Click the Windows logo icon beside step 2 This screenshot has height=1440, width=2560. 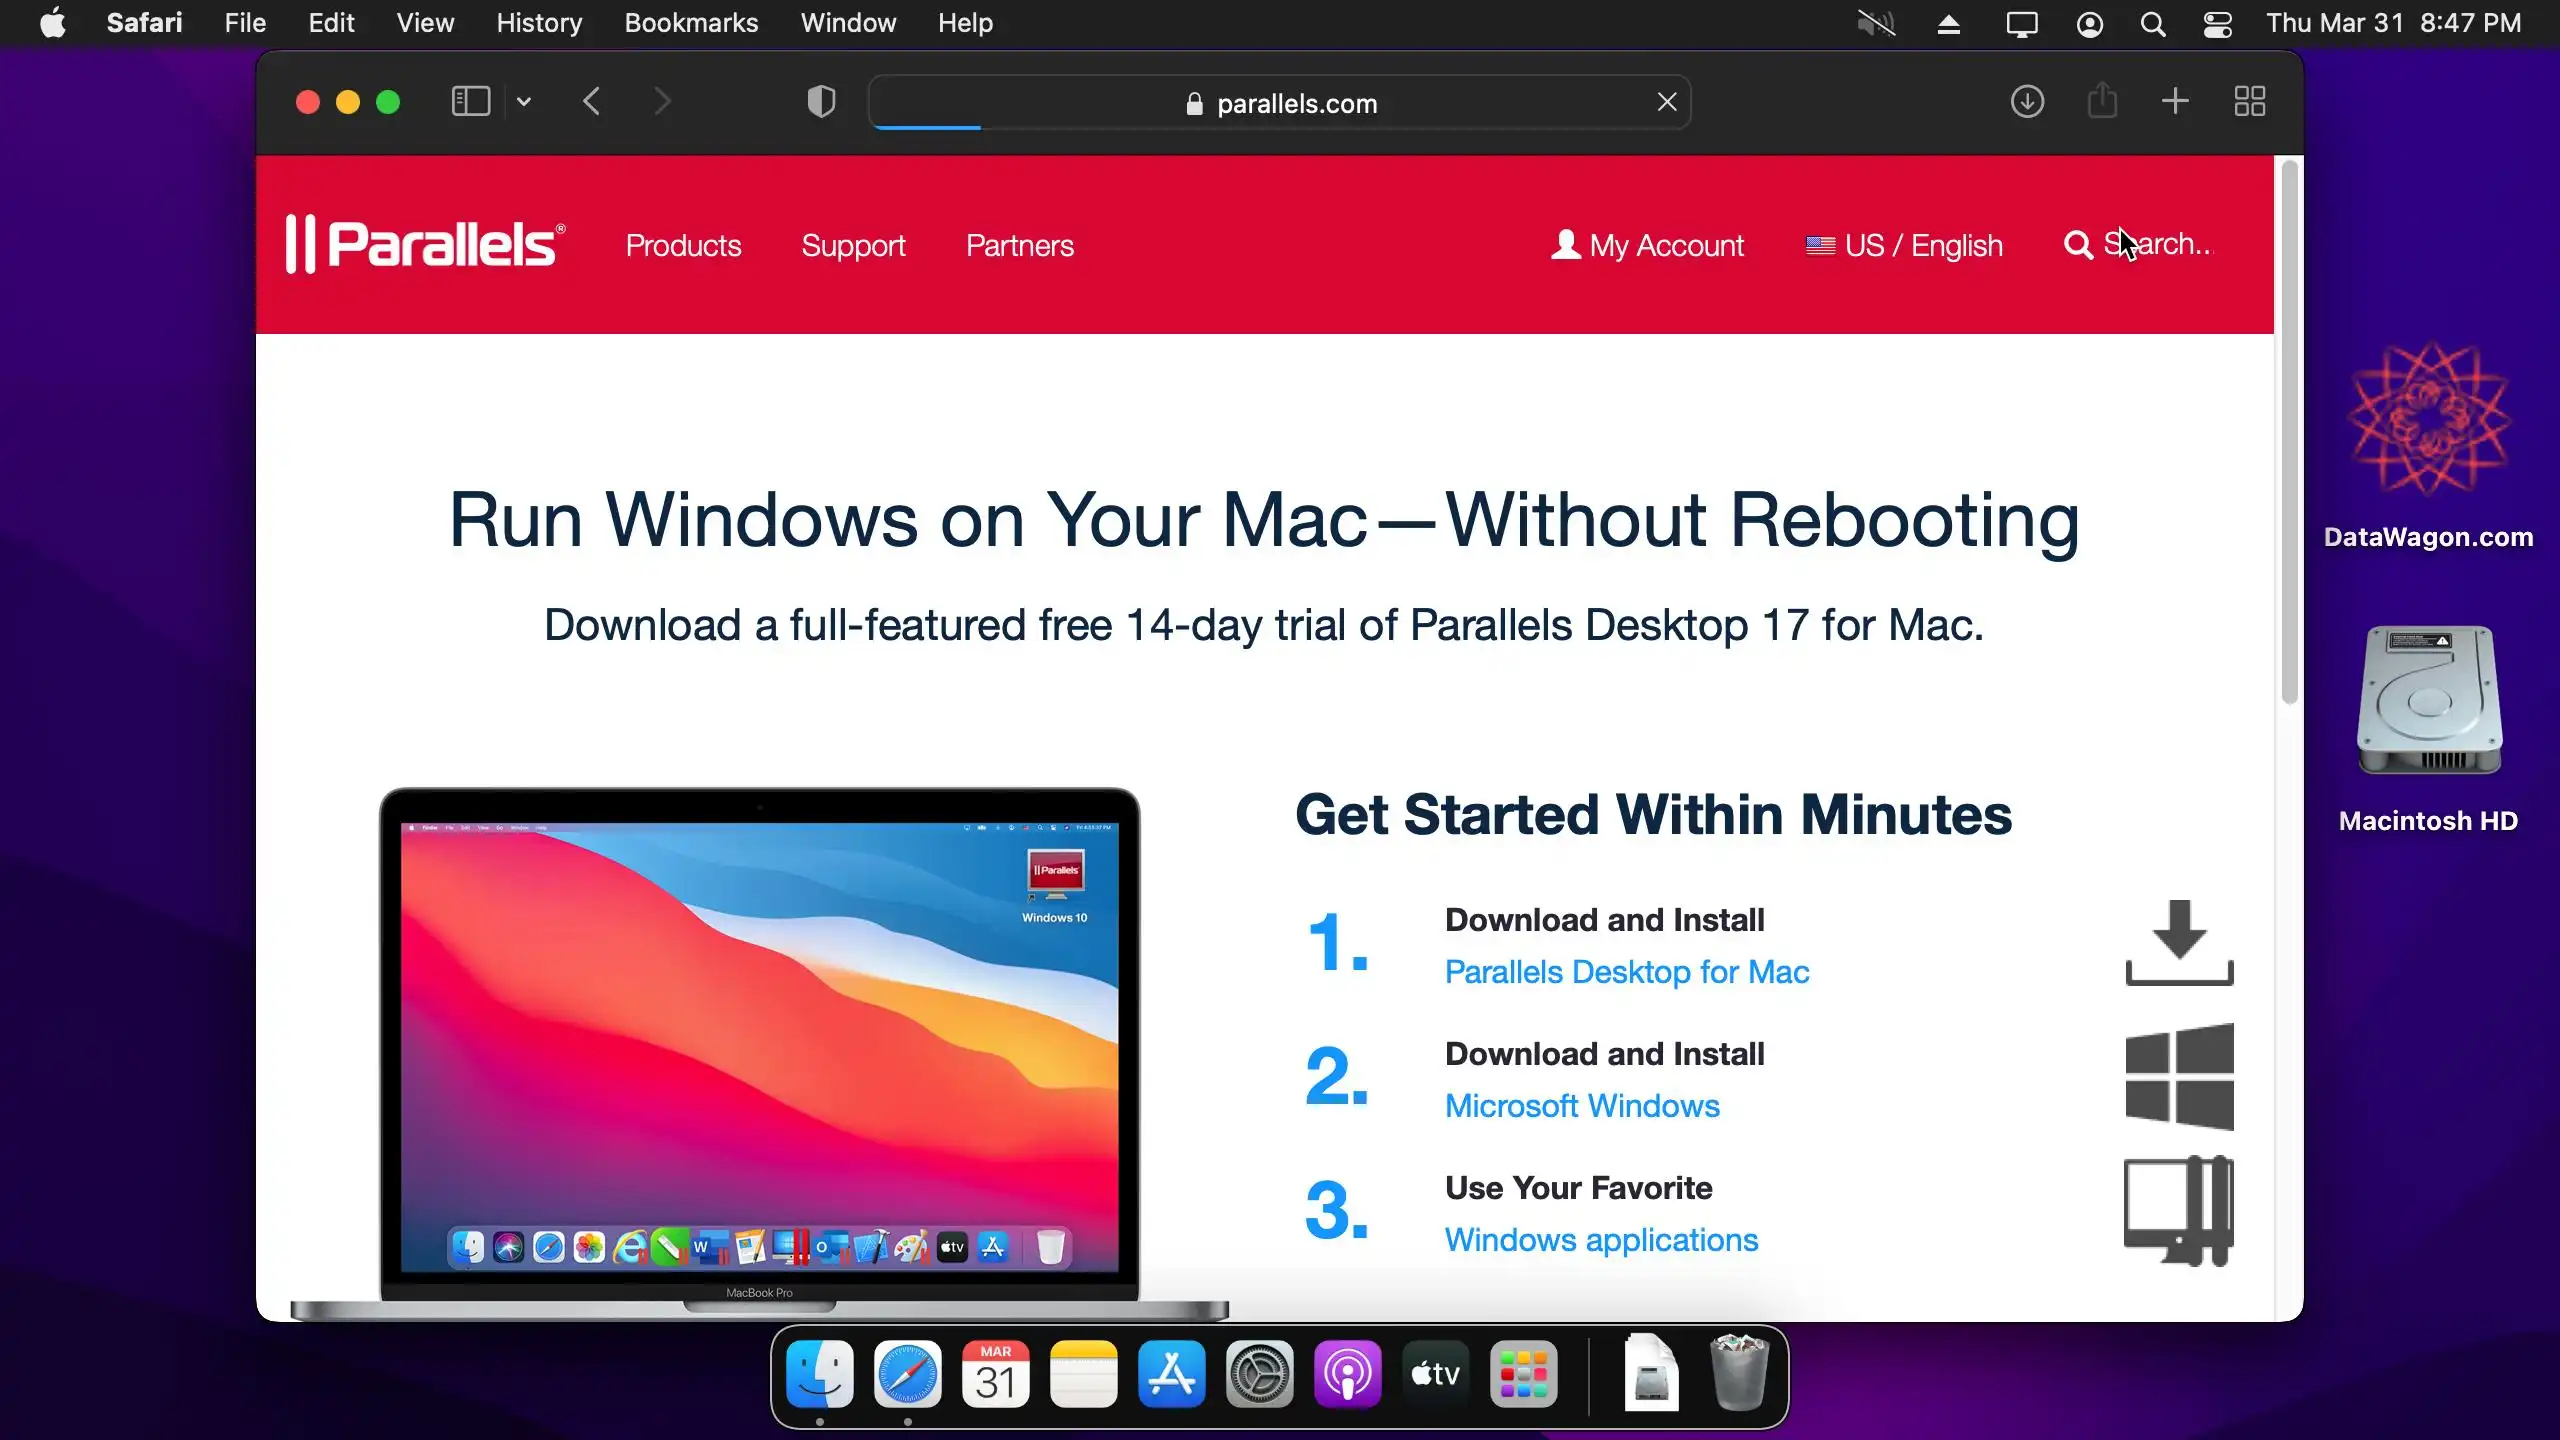2179,1077
